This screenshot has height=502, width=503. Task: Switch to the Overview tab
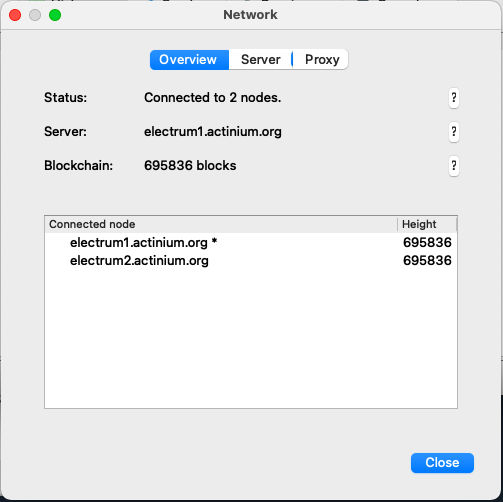click(189, 60)
